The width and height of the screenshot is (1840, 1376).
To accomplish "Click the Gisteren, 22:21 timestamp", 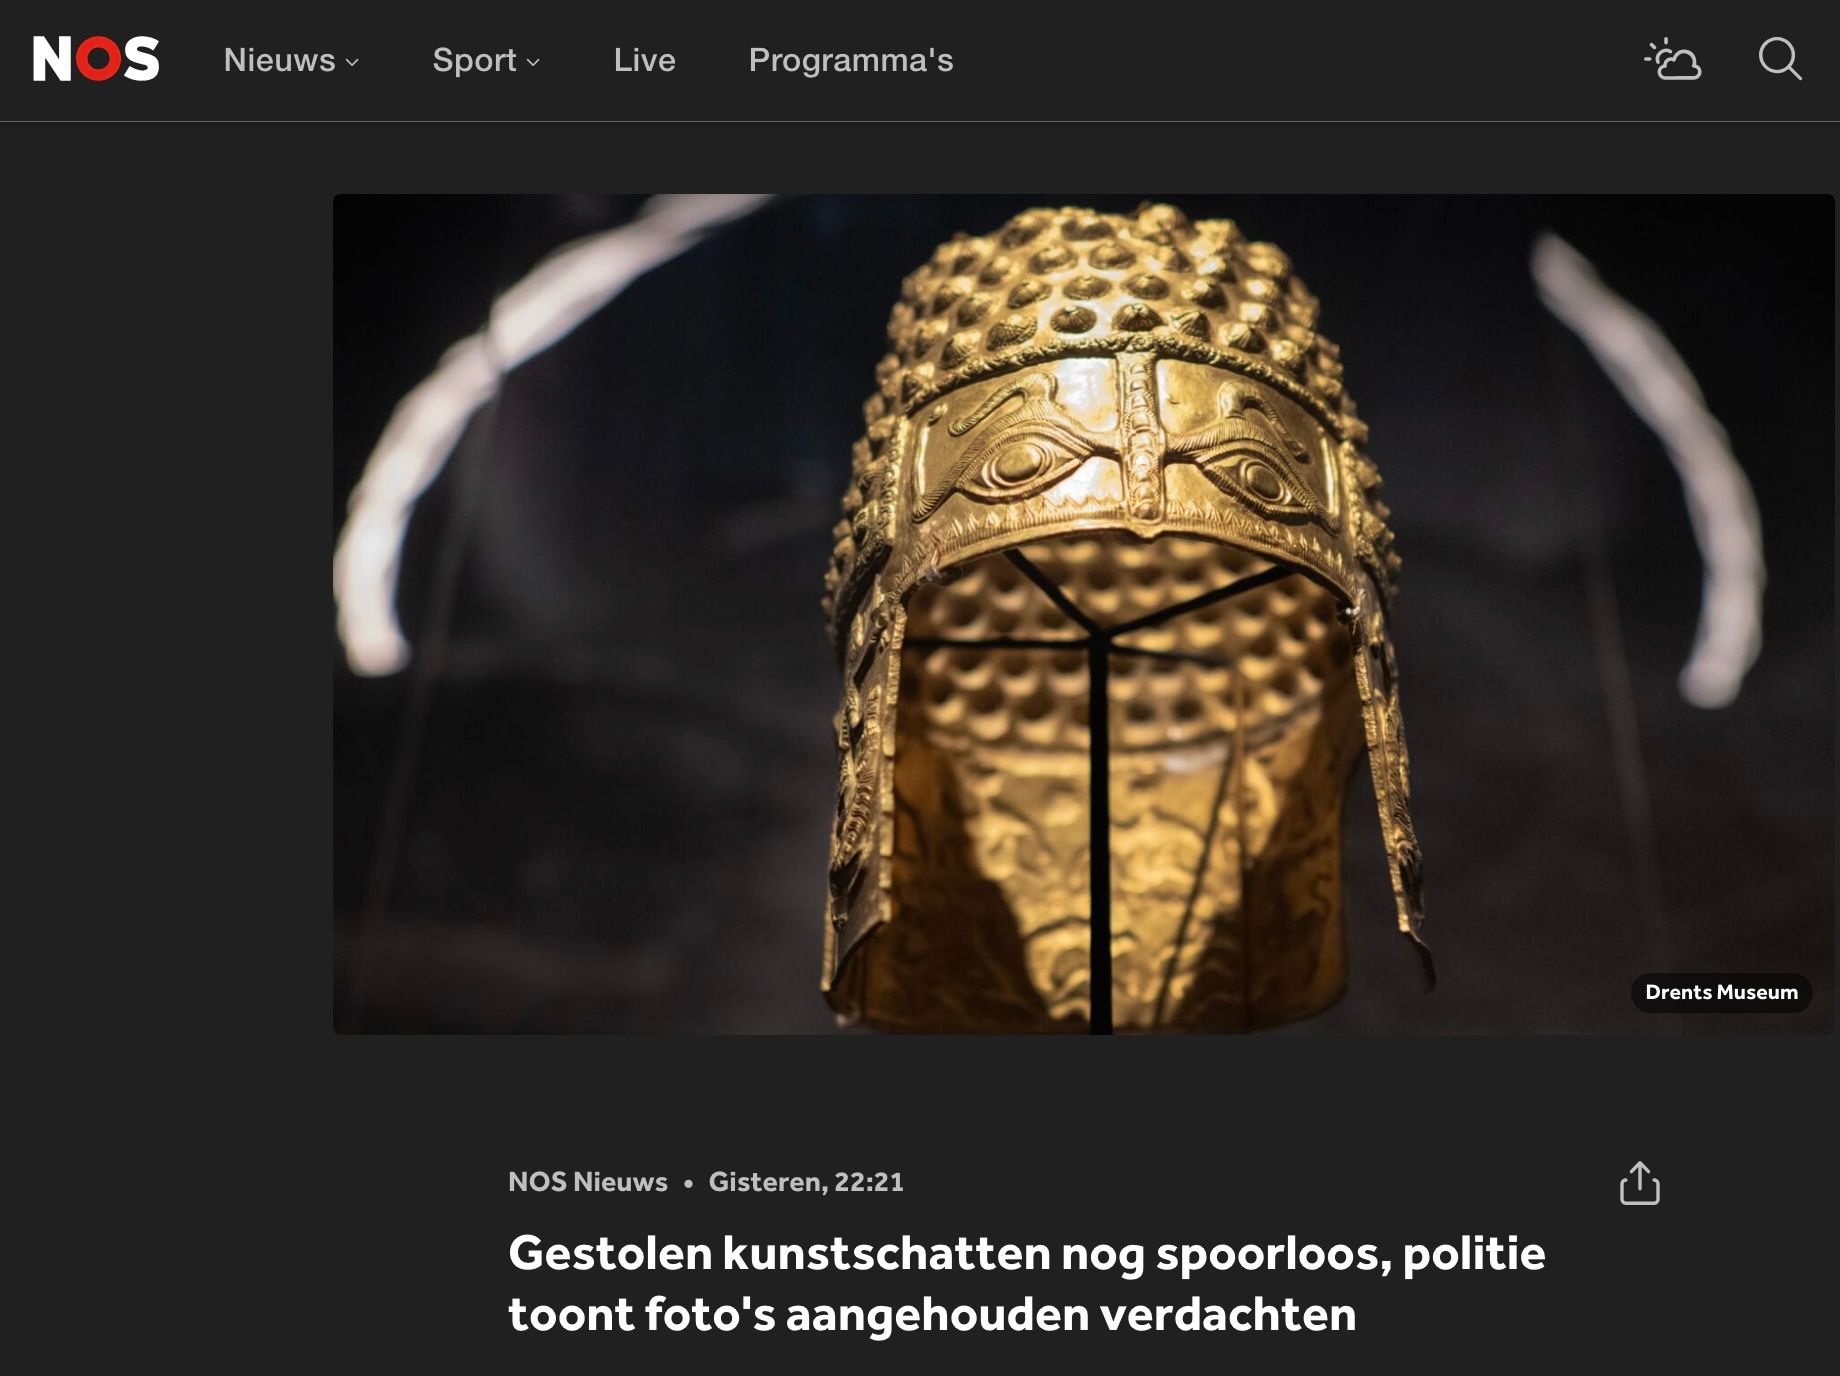I will tap(806, 1182).
